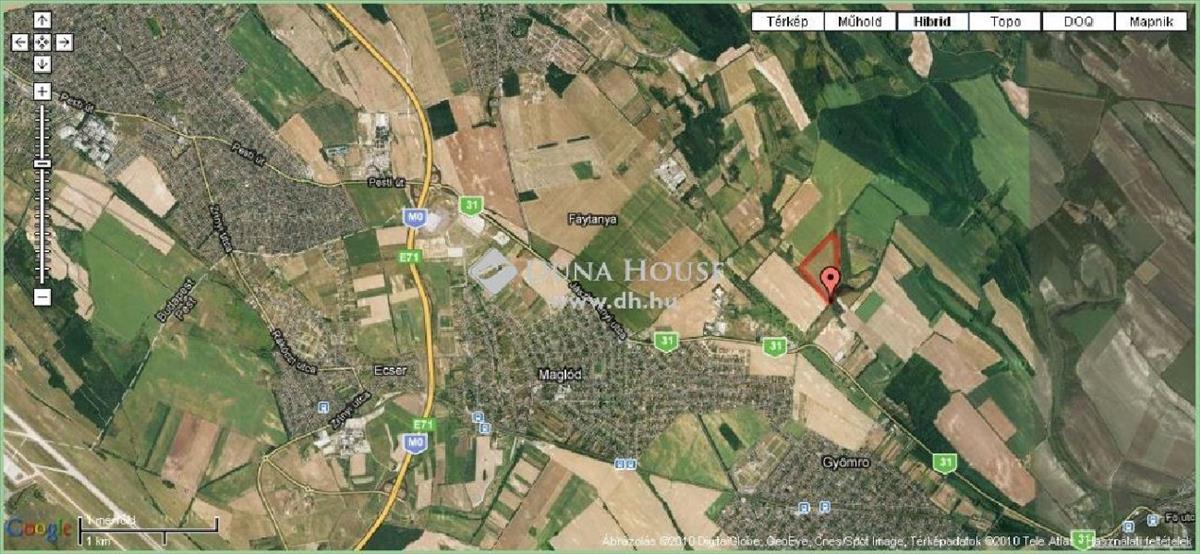Select the DOQ map type
The image size is (1200, 554).
point(1079,22)
